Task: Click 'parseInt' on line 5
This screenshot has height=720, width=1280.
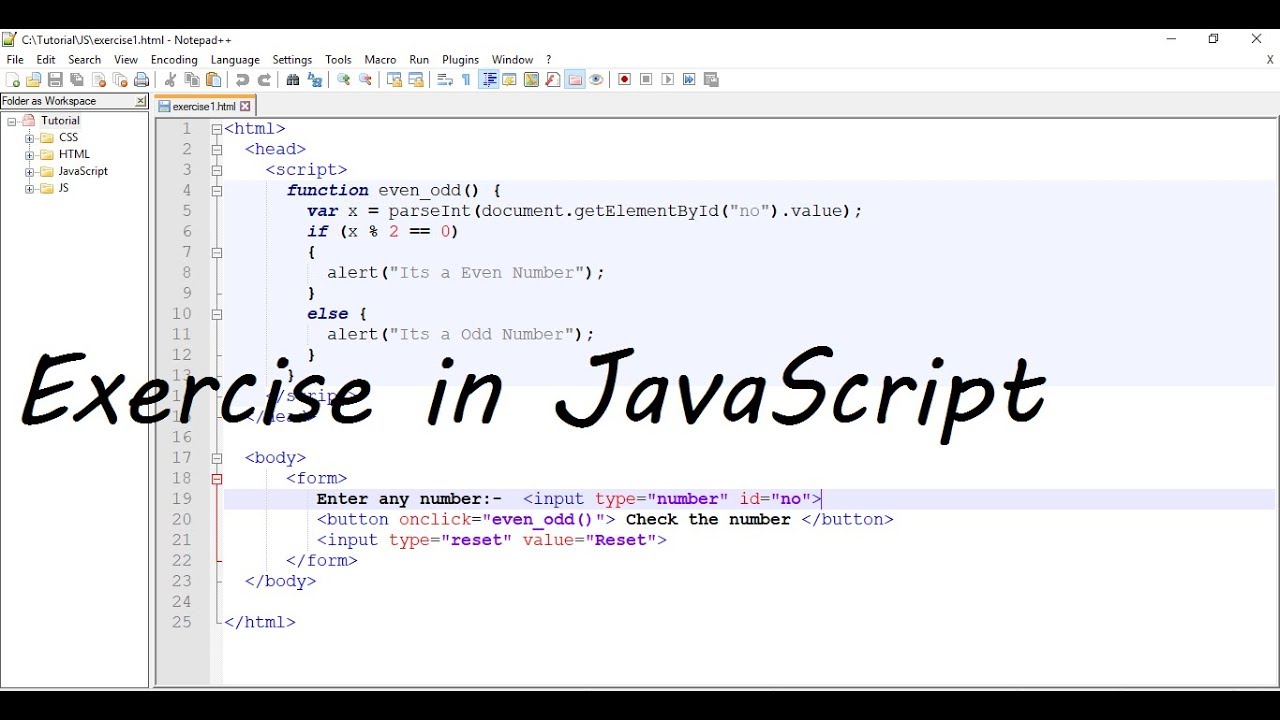Action: [429, 211]
